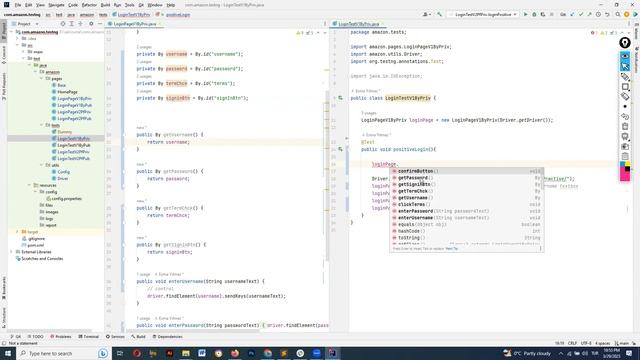Open Git history clock icon in toolbar
The width and height of the screenshot is (640, 360).
click(x=598, y=14)
